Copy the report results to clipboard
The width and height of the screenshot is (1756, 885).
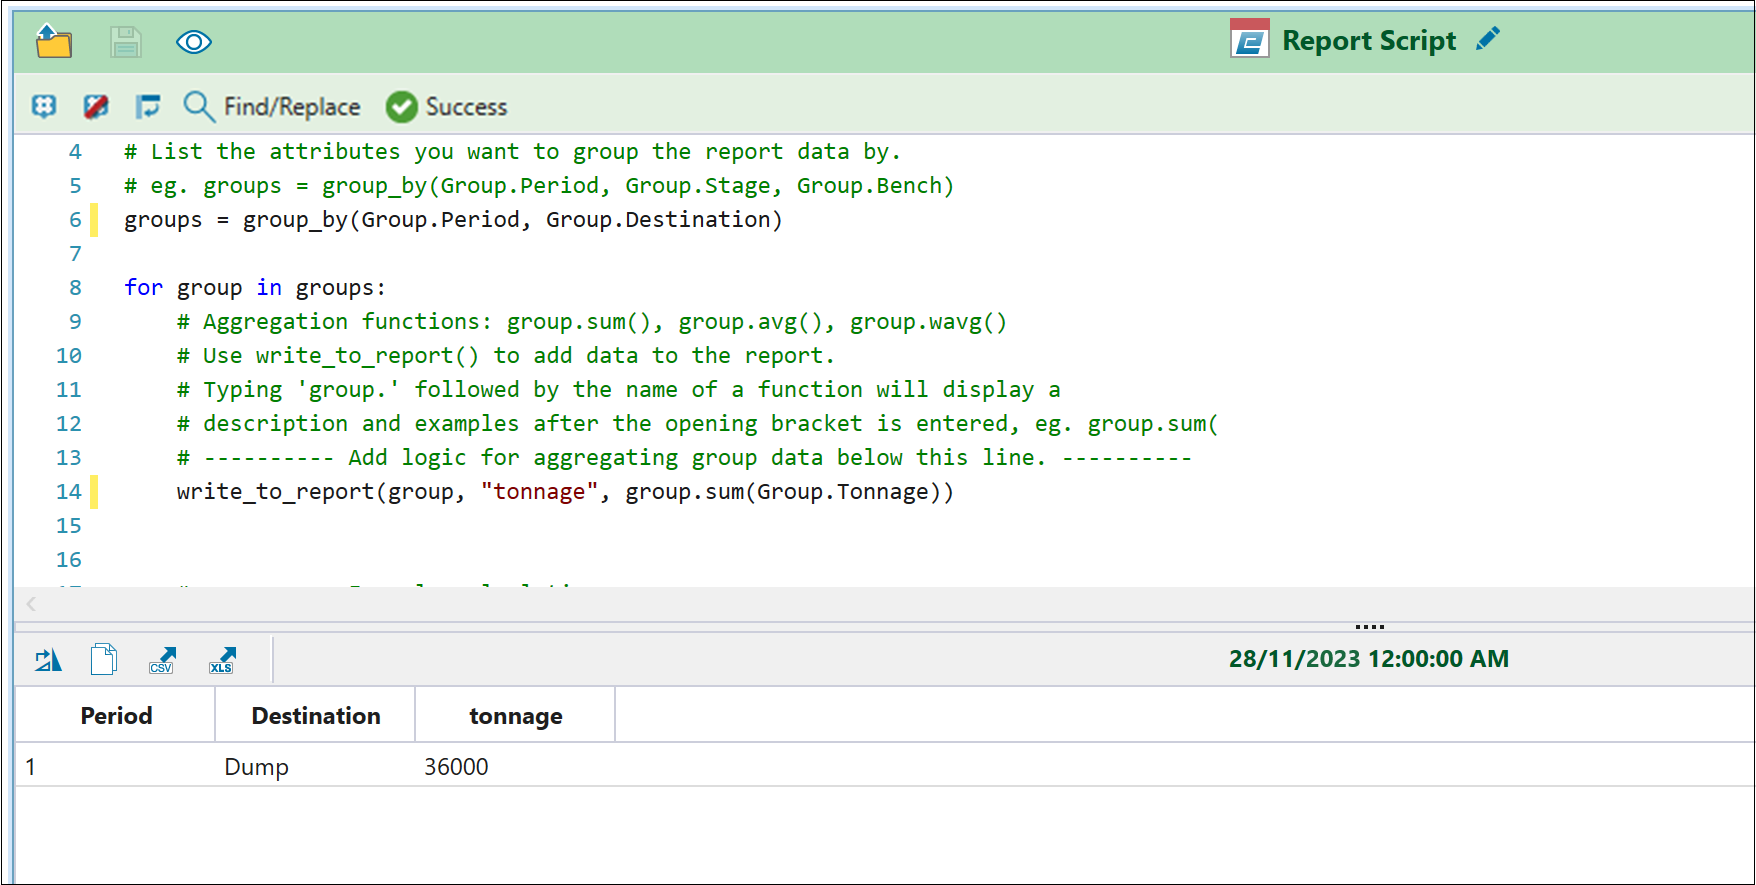tap(104, 660)
